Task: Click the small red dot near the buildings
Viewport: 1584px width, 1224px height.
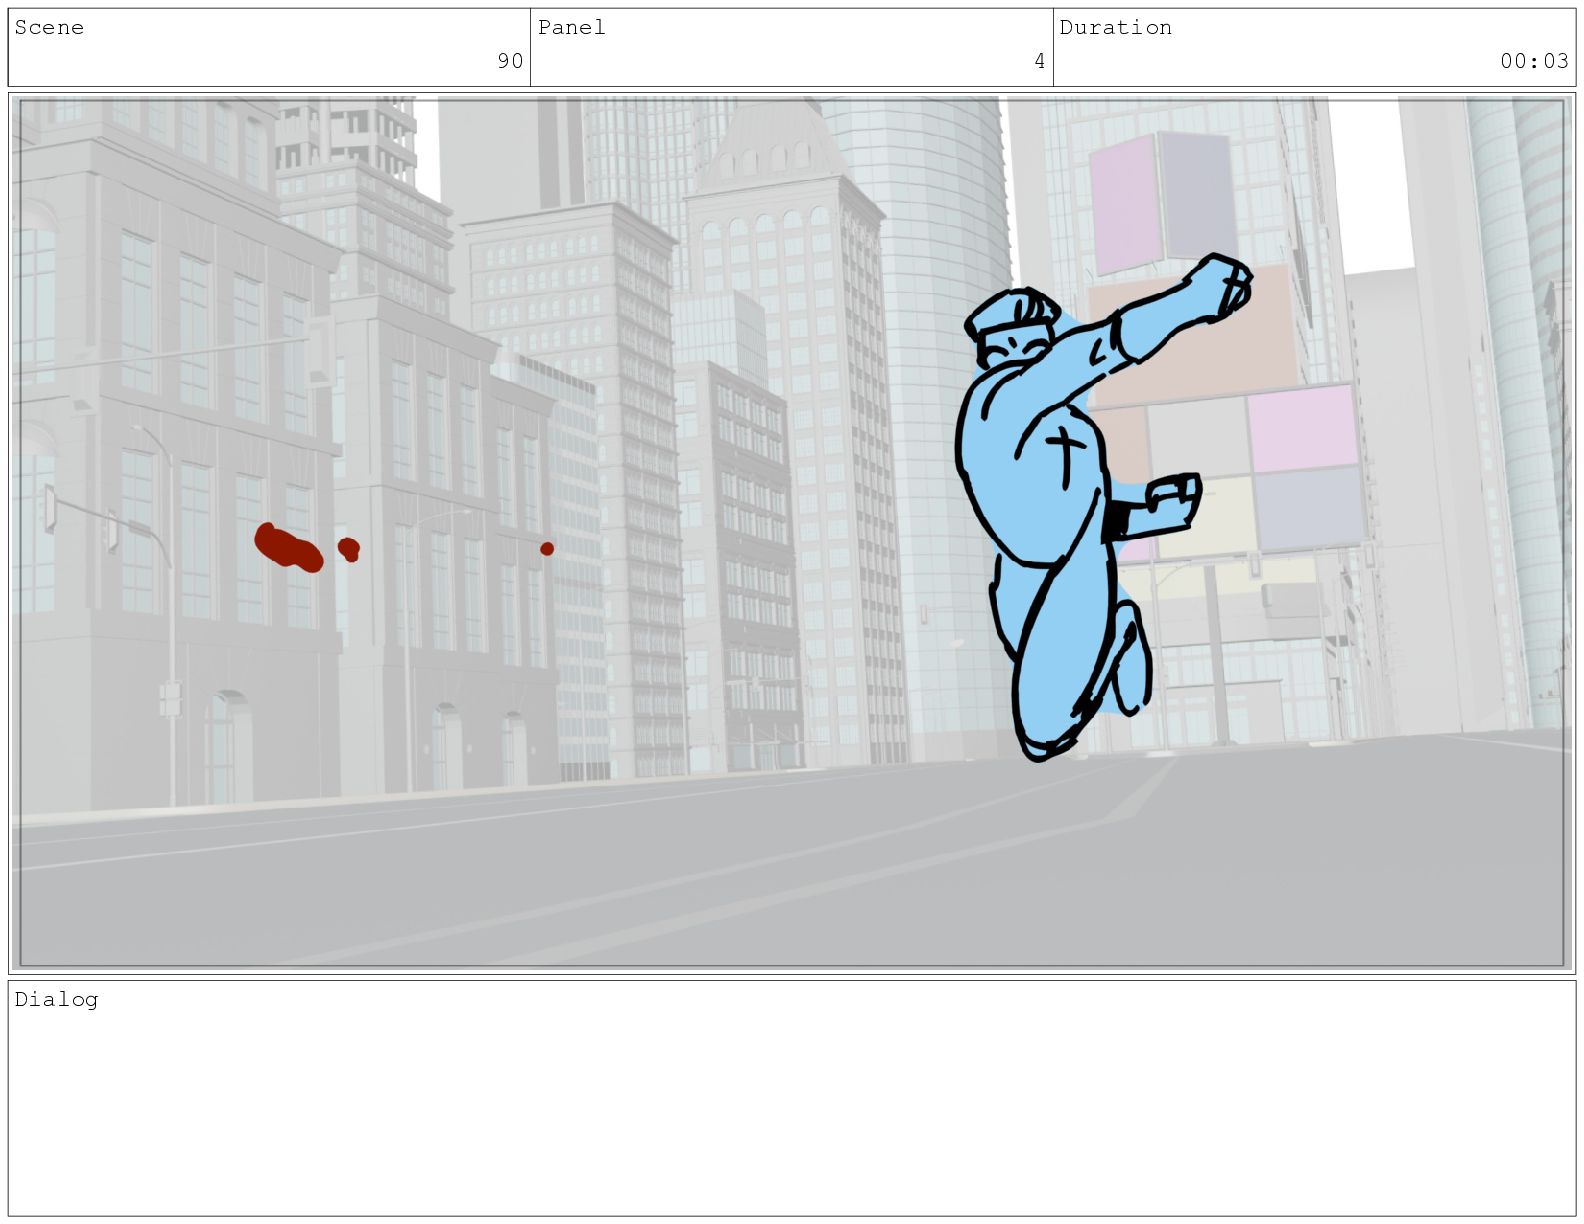Action: [547, 549]
